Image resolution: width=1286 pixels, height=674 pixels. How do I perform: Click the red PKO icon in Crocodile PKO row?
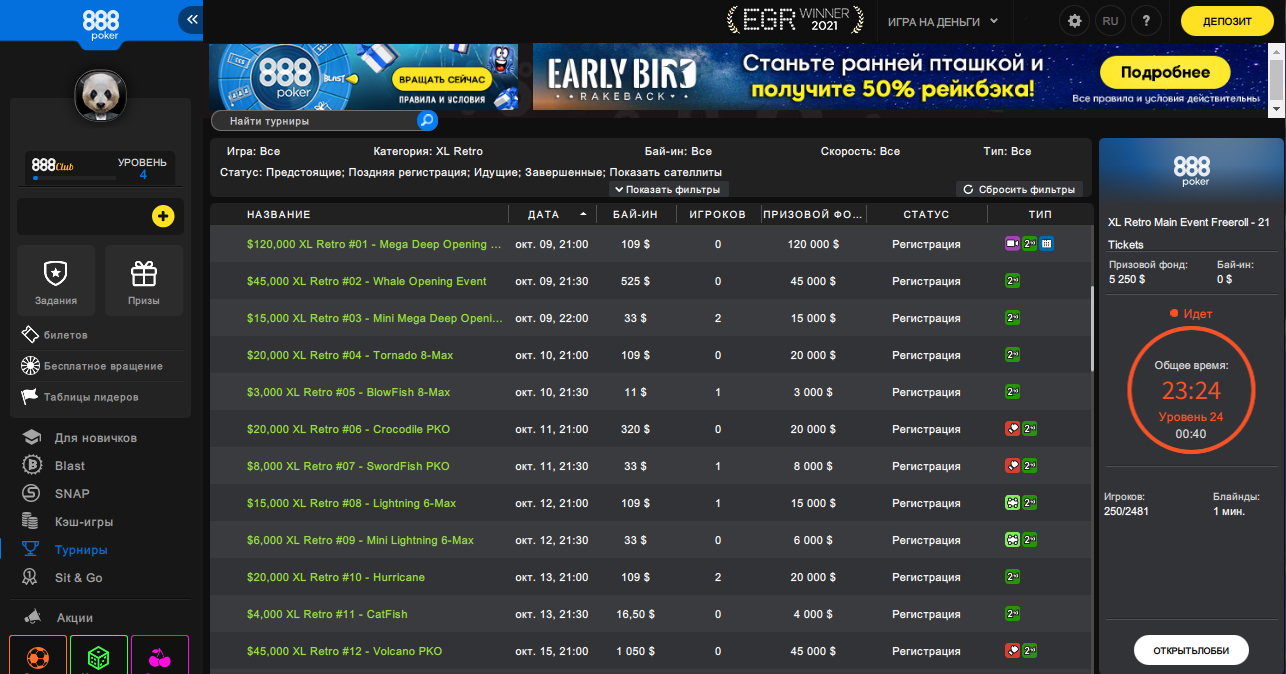[1012, 429]
